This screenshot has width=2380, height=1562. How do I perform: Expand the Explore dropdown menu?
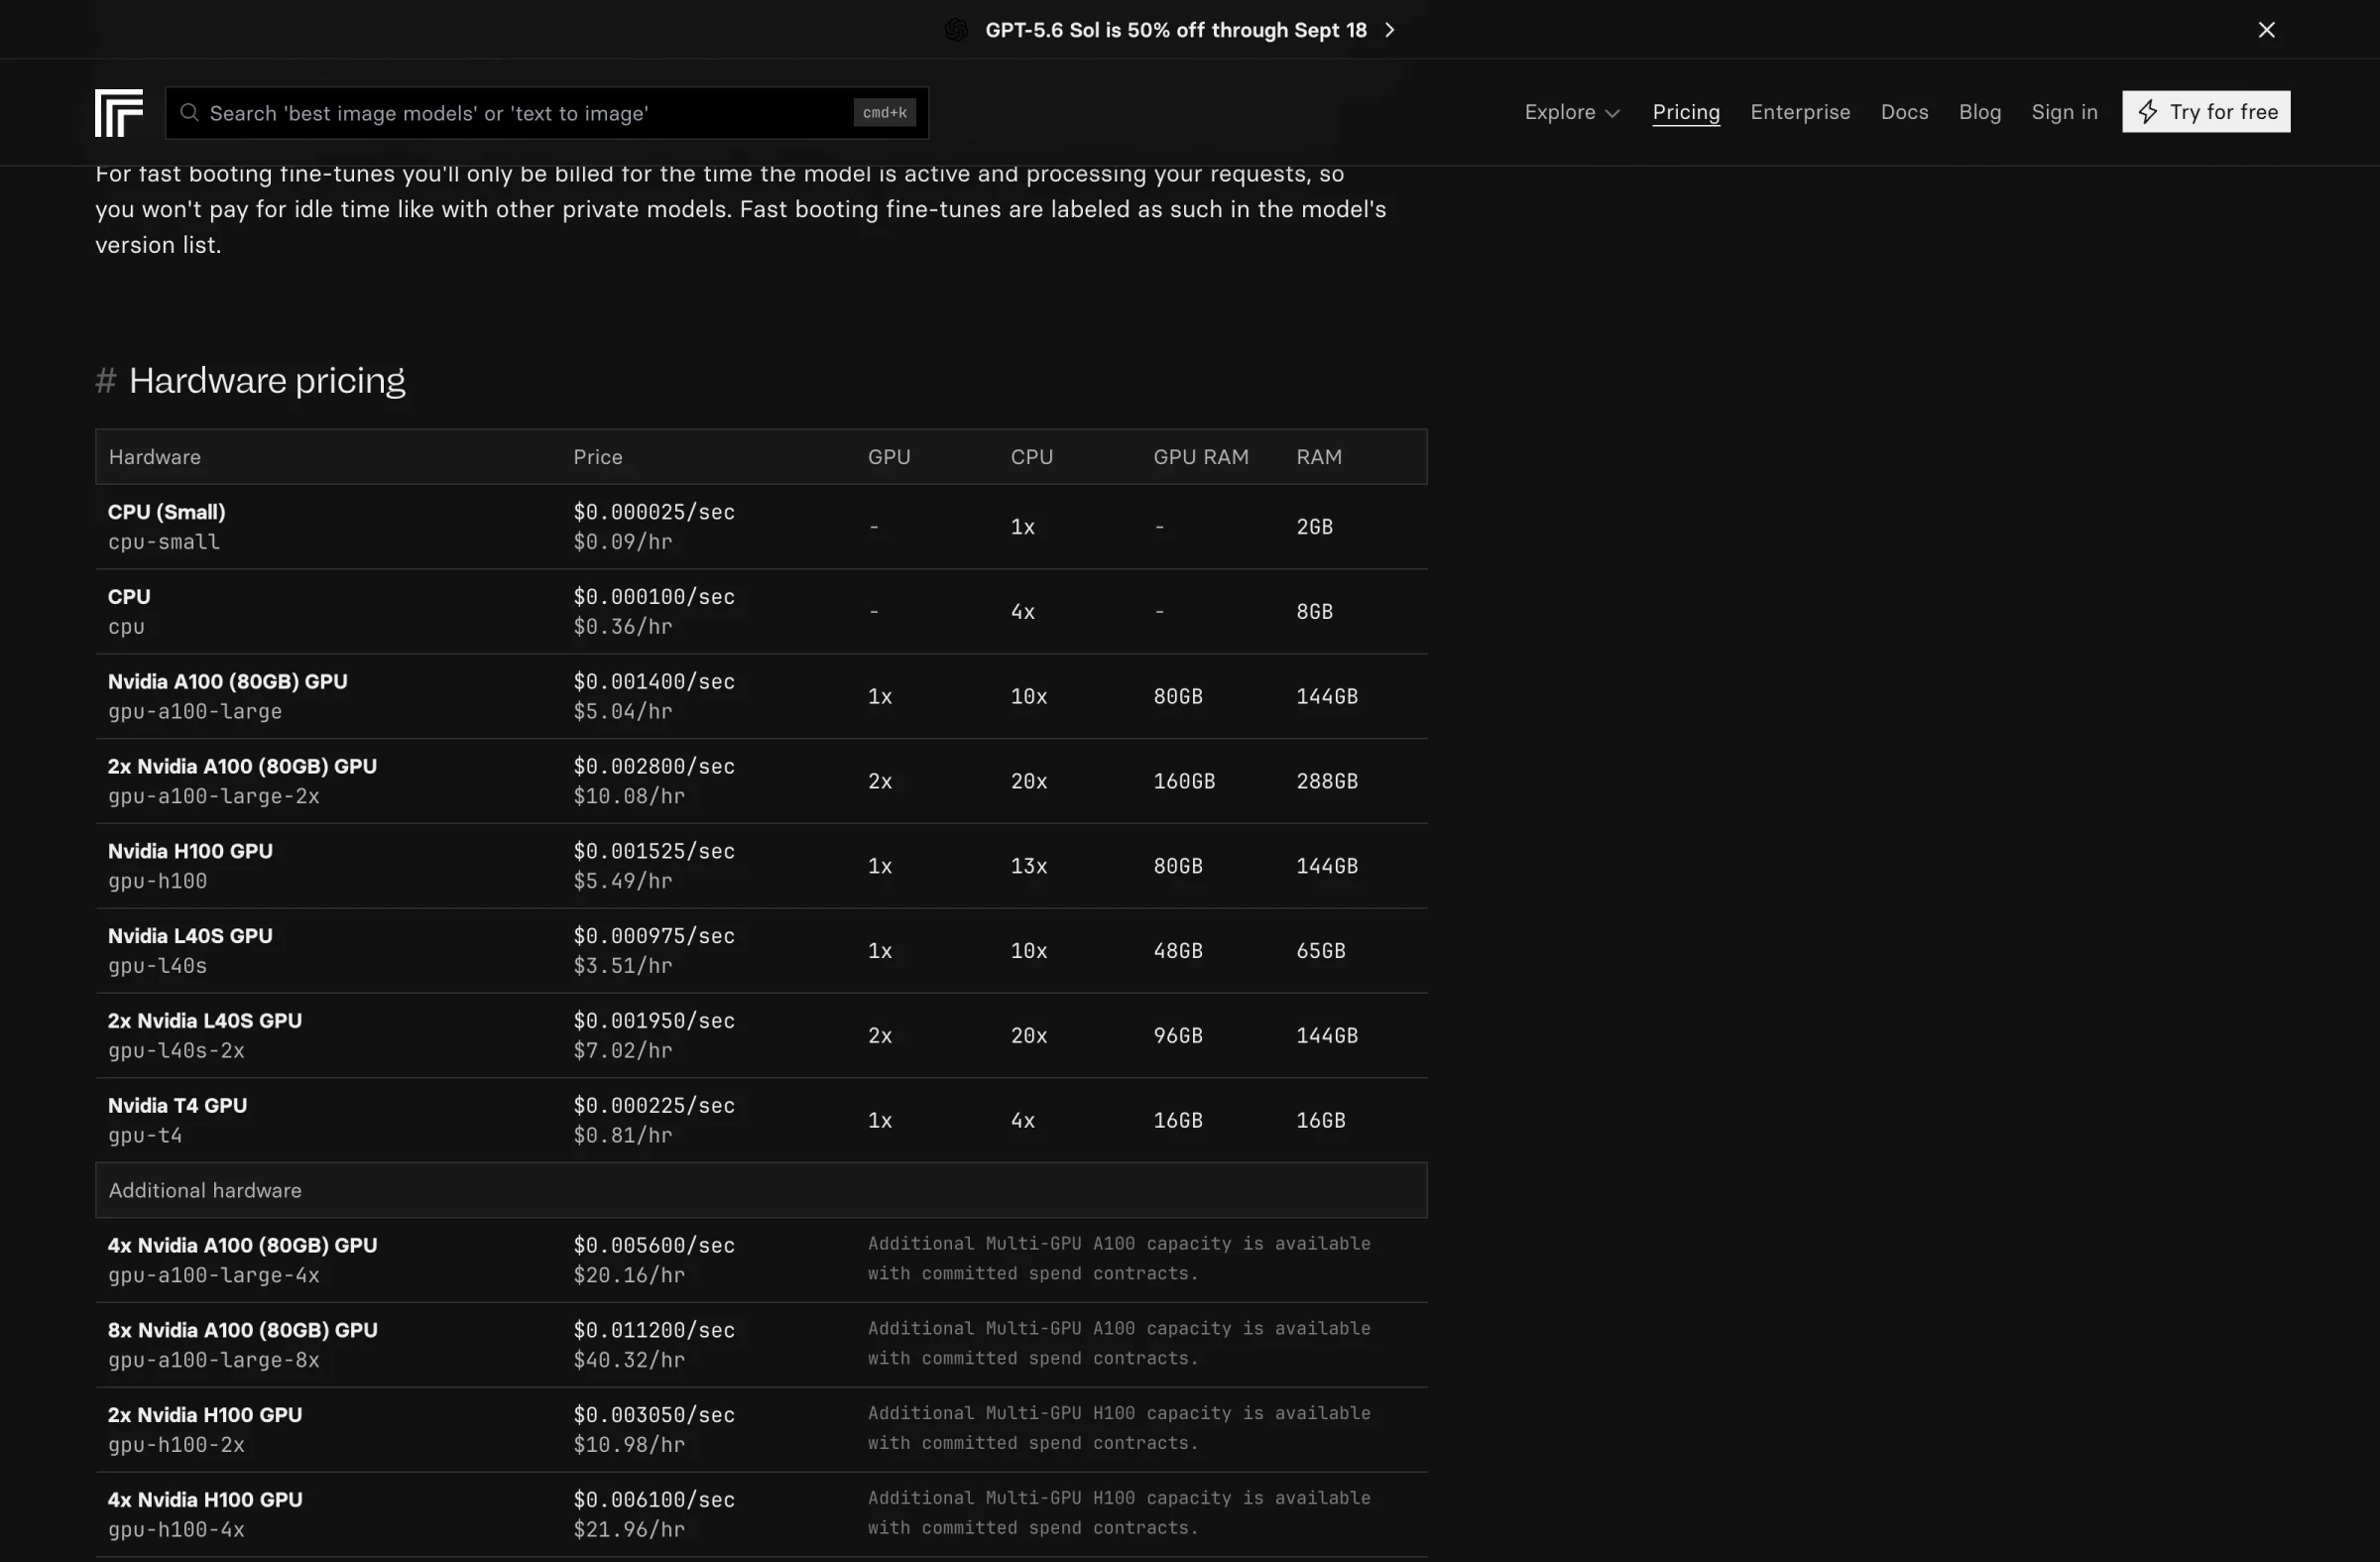click(1572, 112)
